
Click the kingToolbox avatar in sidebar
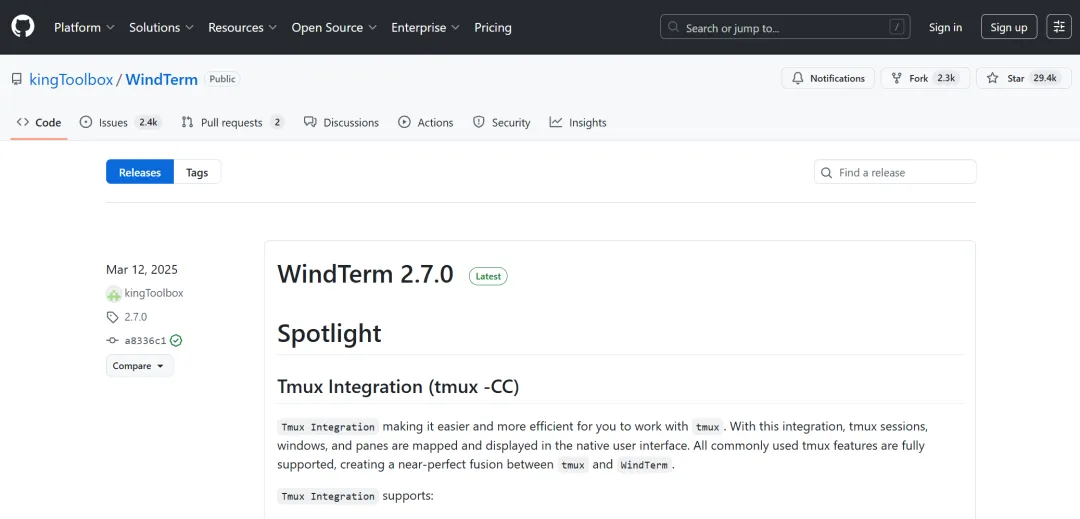coord(114,293)
